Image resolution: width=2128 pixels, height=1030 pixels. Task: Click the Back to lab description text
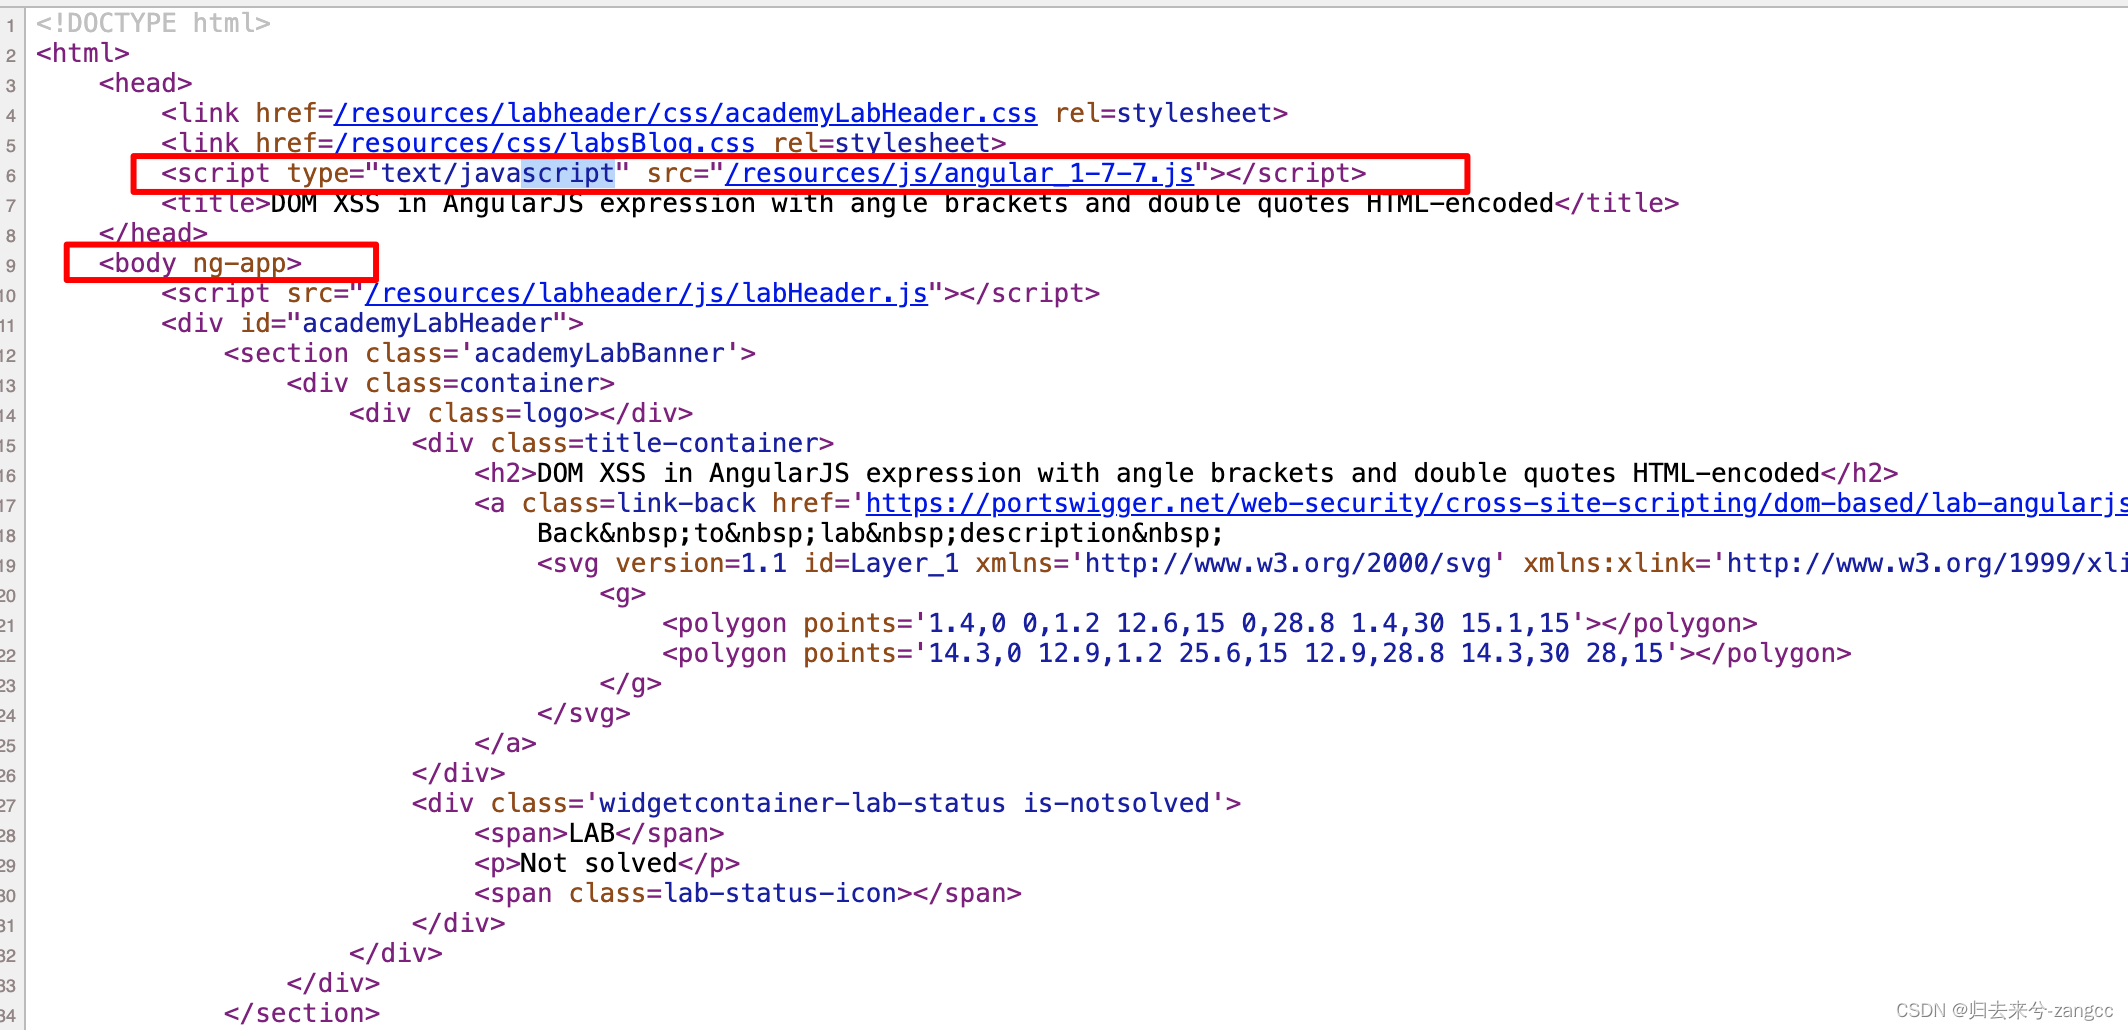click(880, 533)
